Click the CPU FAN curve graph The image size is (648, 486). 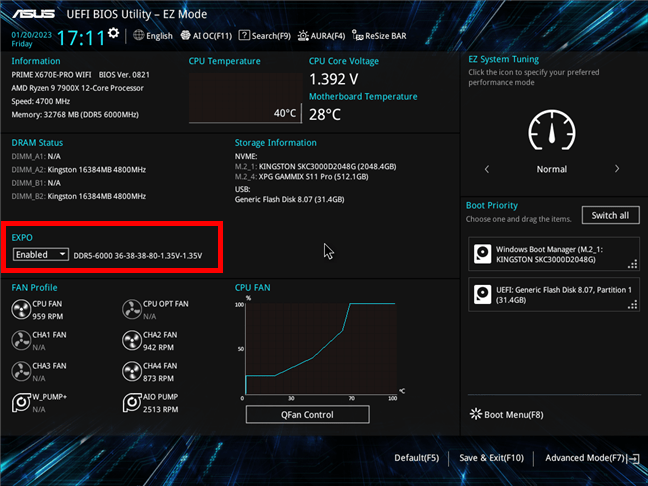coord(321,348)
